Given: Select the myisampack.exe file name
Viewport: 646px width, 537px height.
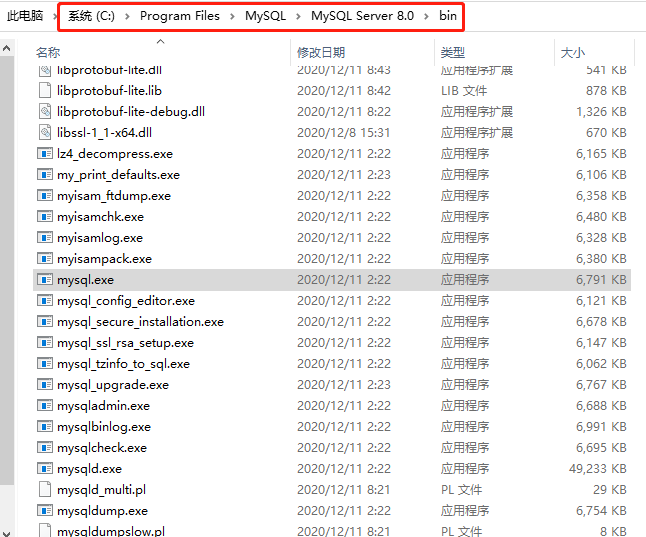Looking at the screenshot, I should (x=104, y=259).
